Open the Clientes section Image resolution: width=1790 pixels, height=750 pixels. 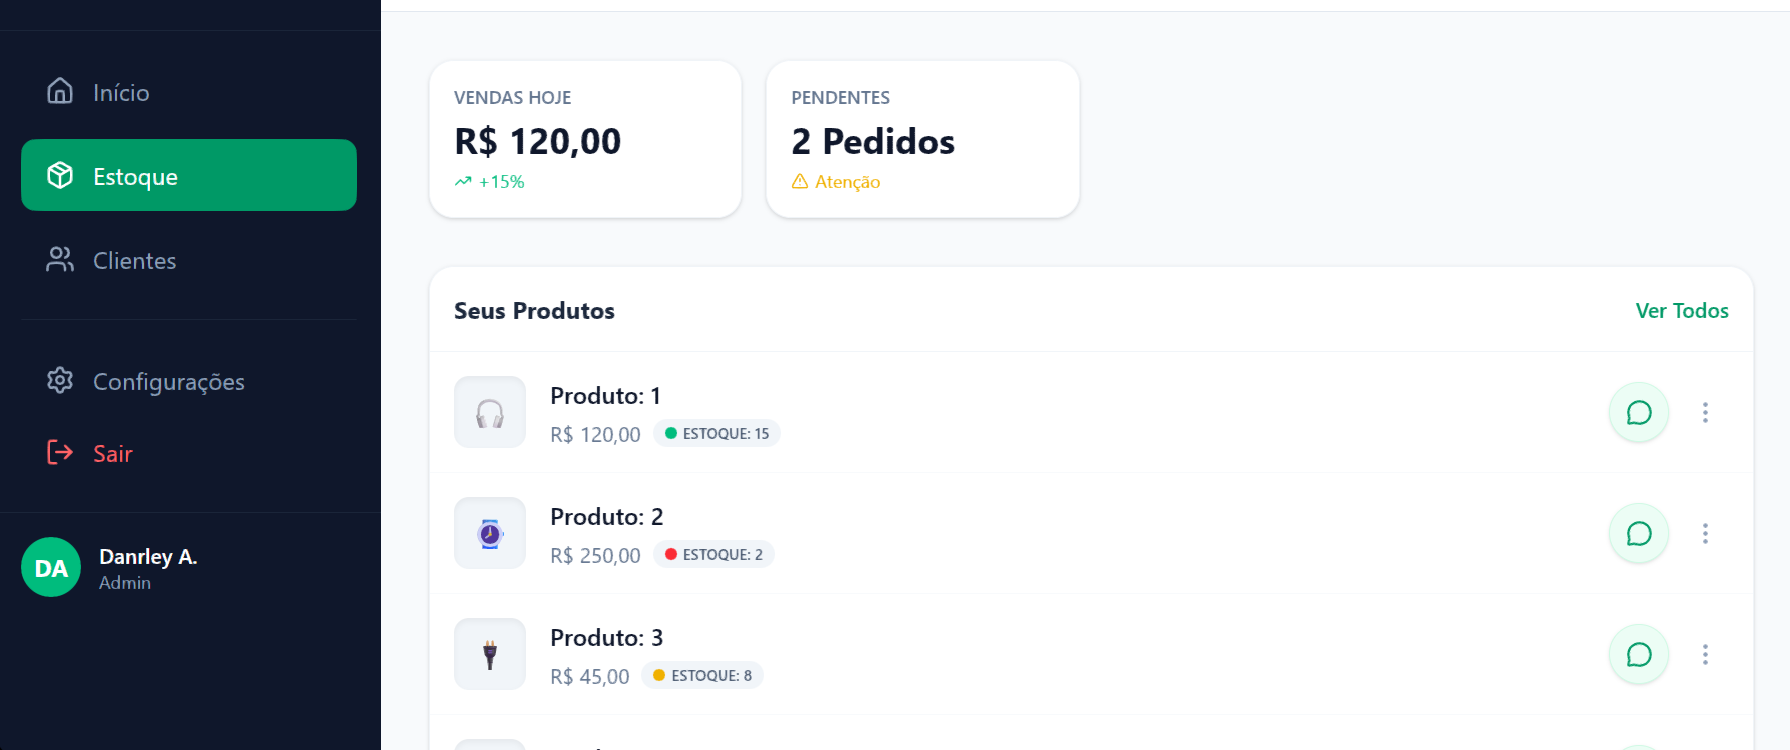coord(134,260)
